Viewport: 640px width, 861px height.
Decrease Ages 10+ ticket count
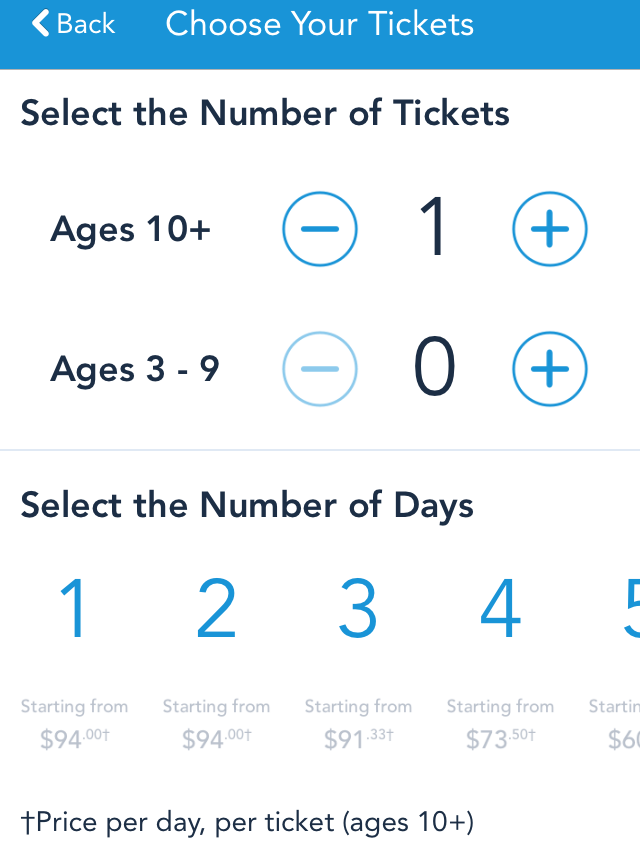click(x=319, y=229)
